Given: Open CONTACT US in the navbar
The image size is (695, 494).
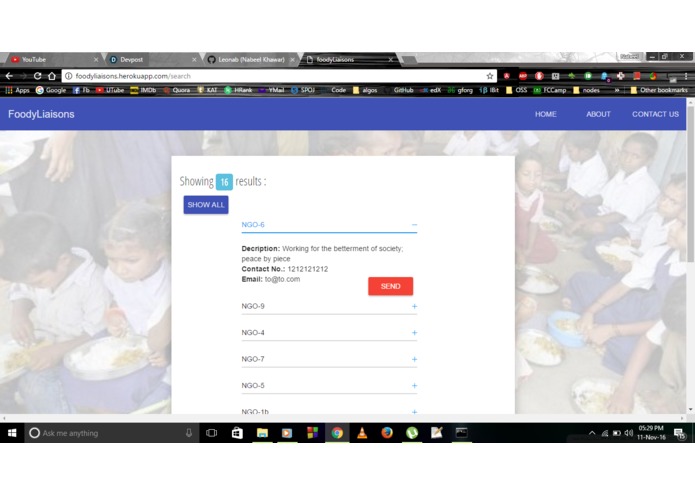Looking at the screenshot, I should coord(655,114).
